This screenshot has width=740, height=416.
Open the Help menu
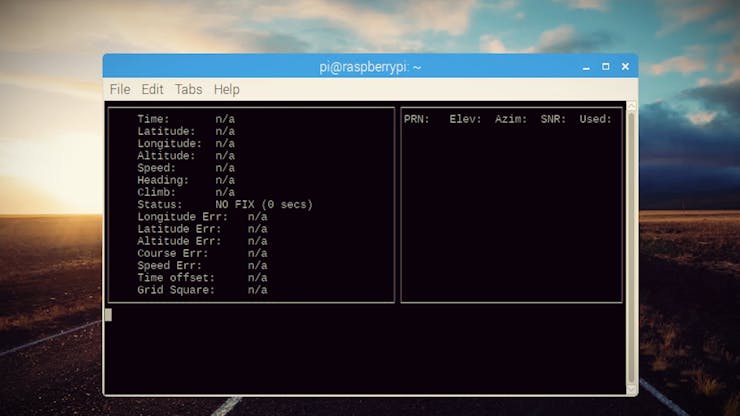click(227, 89)
